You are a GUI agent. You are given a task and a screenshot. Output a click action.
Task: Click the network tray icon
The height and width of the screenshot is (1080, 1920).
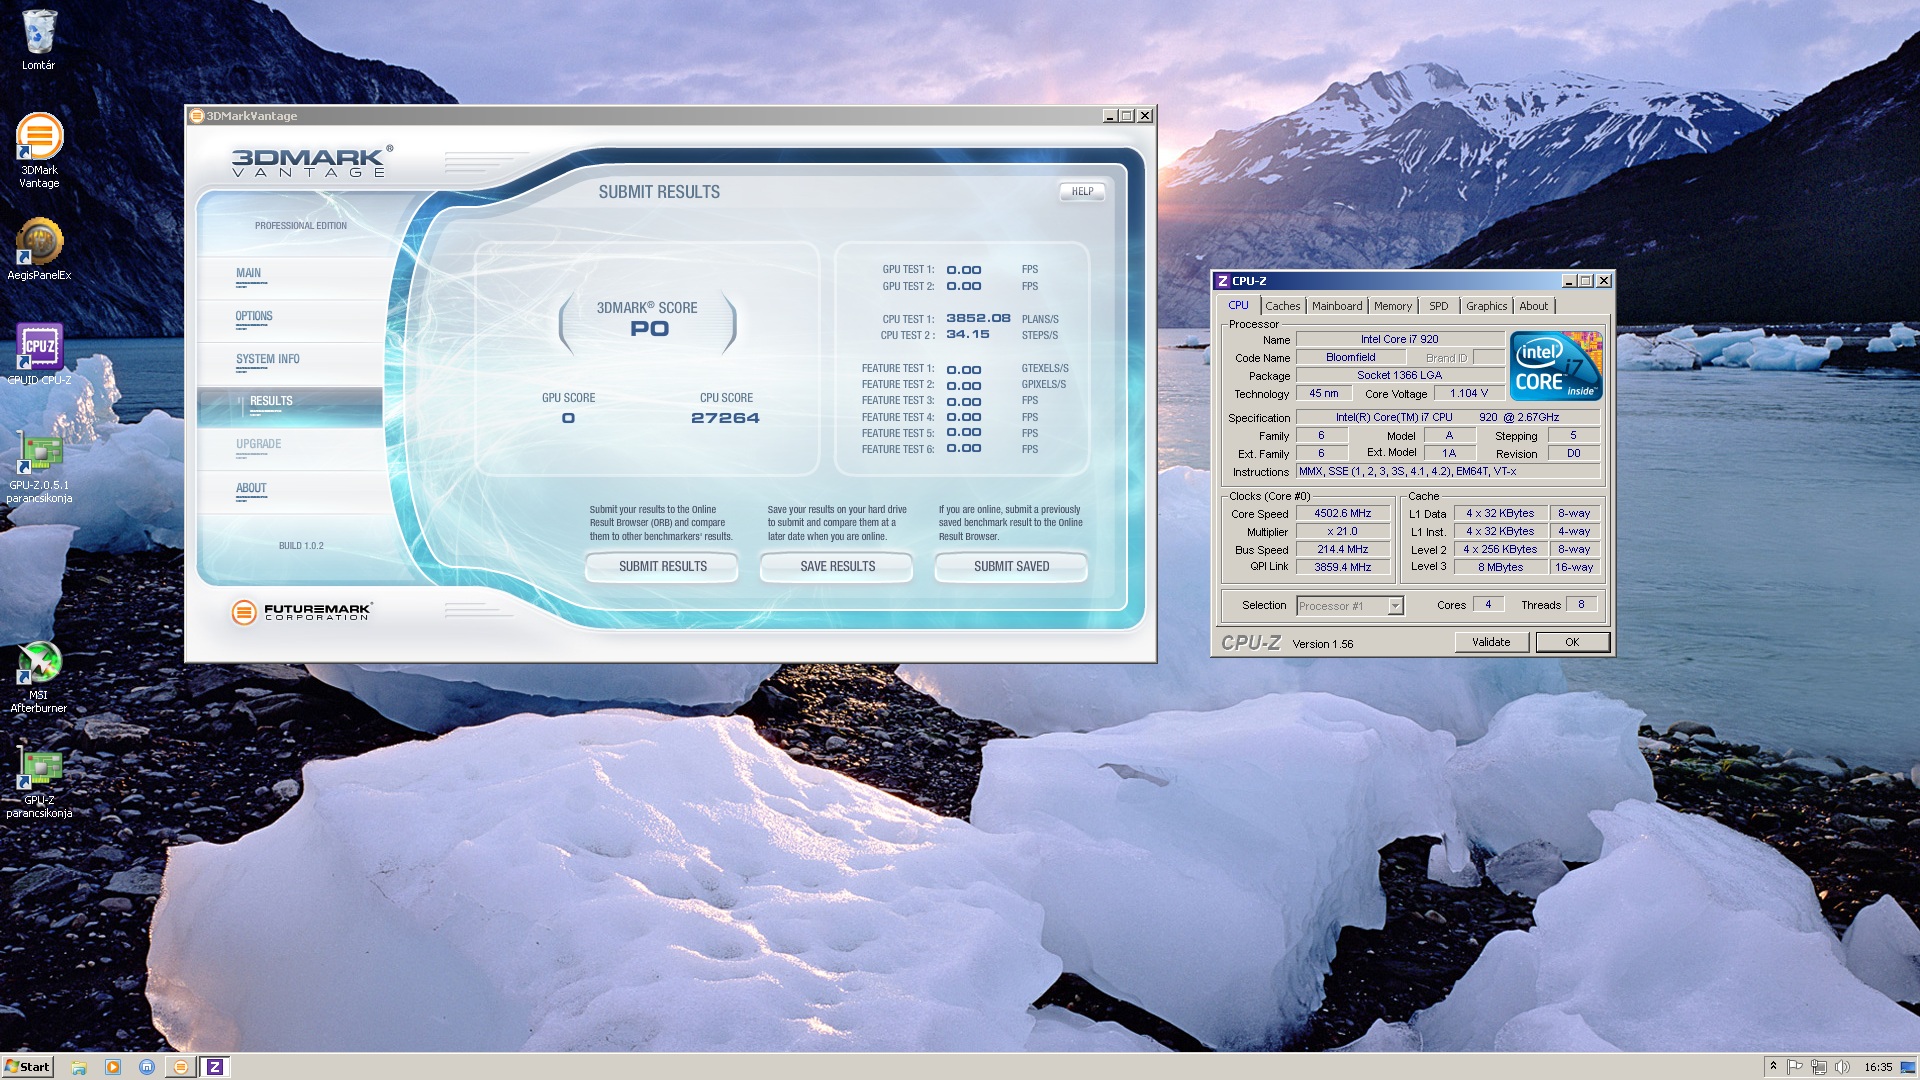pos(1818,1067)
